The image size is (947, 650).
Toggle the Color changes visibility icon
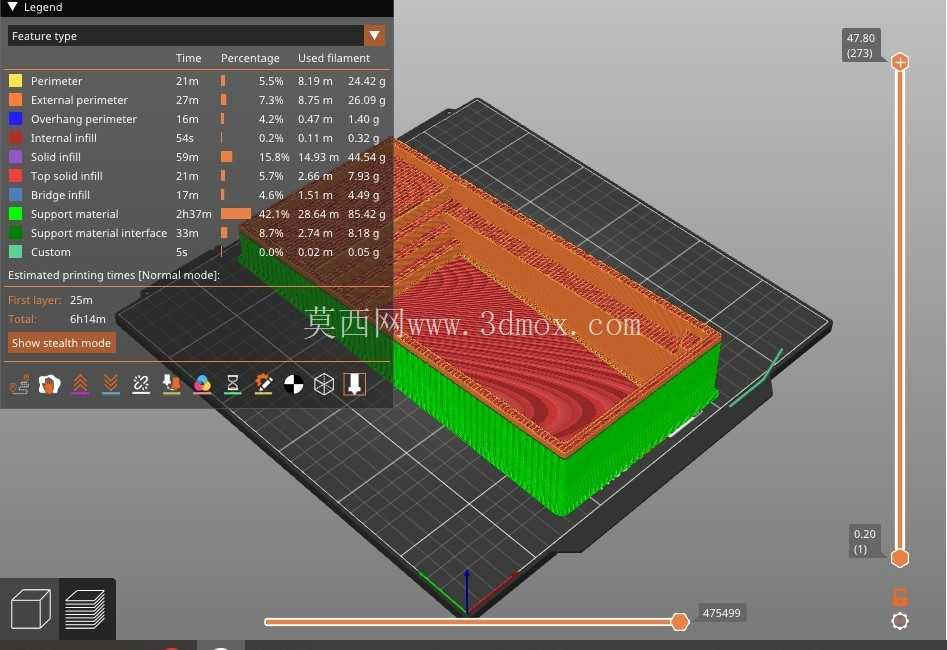202,384
